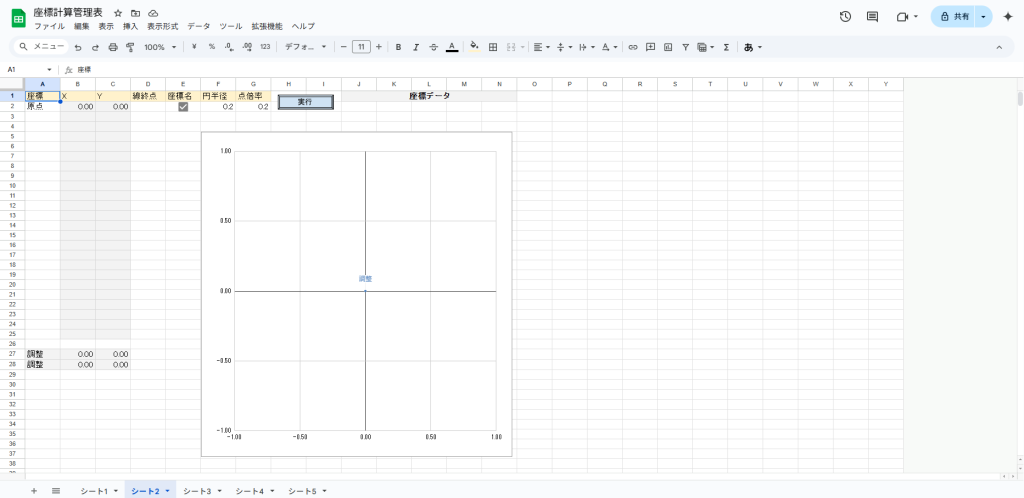Click the insert chart icon

pyautogui.click(x=668, y=47)
